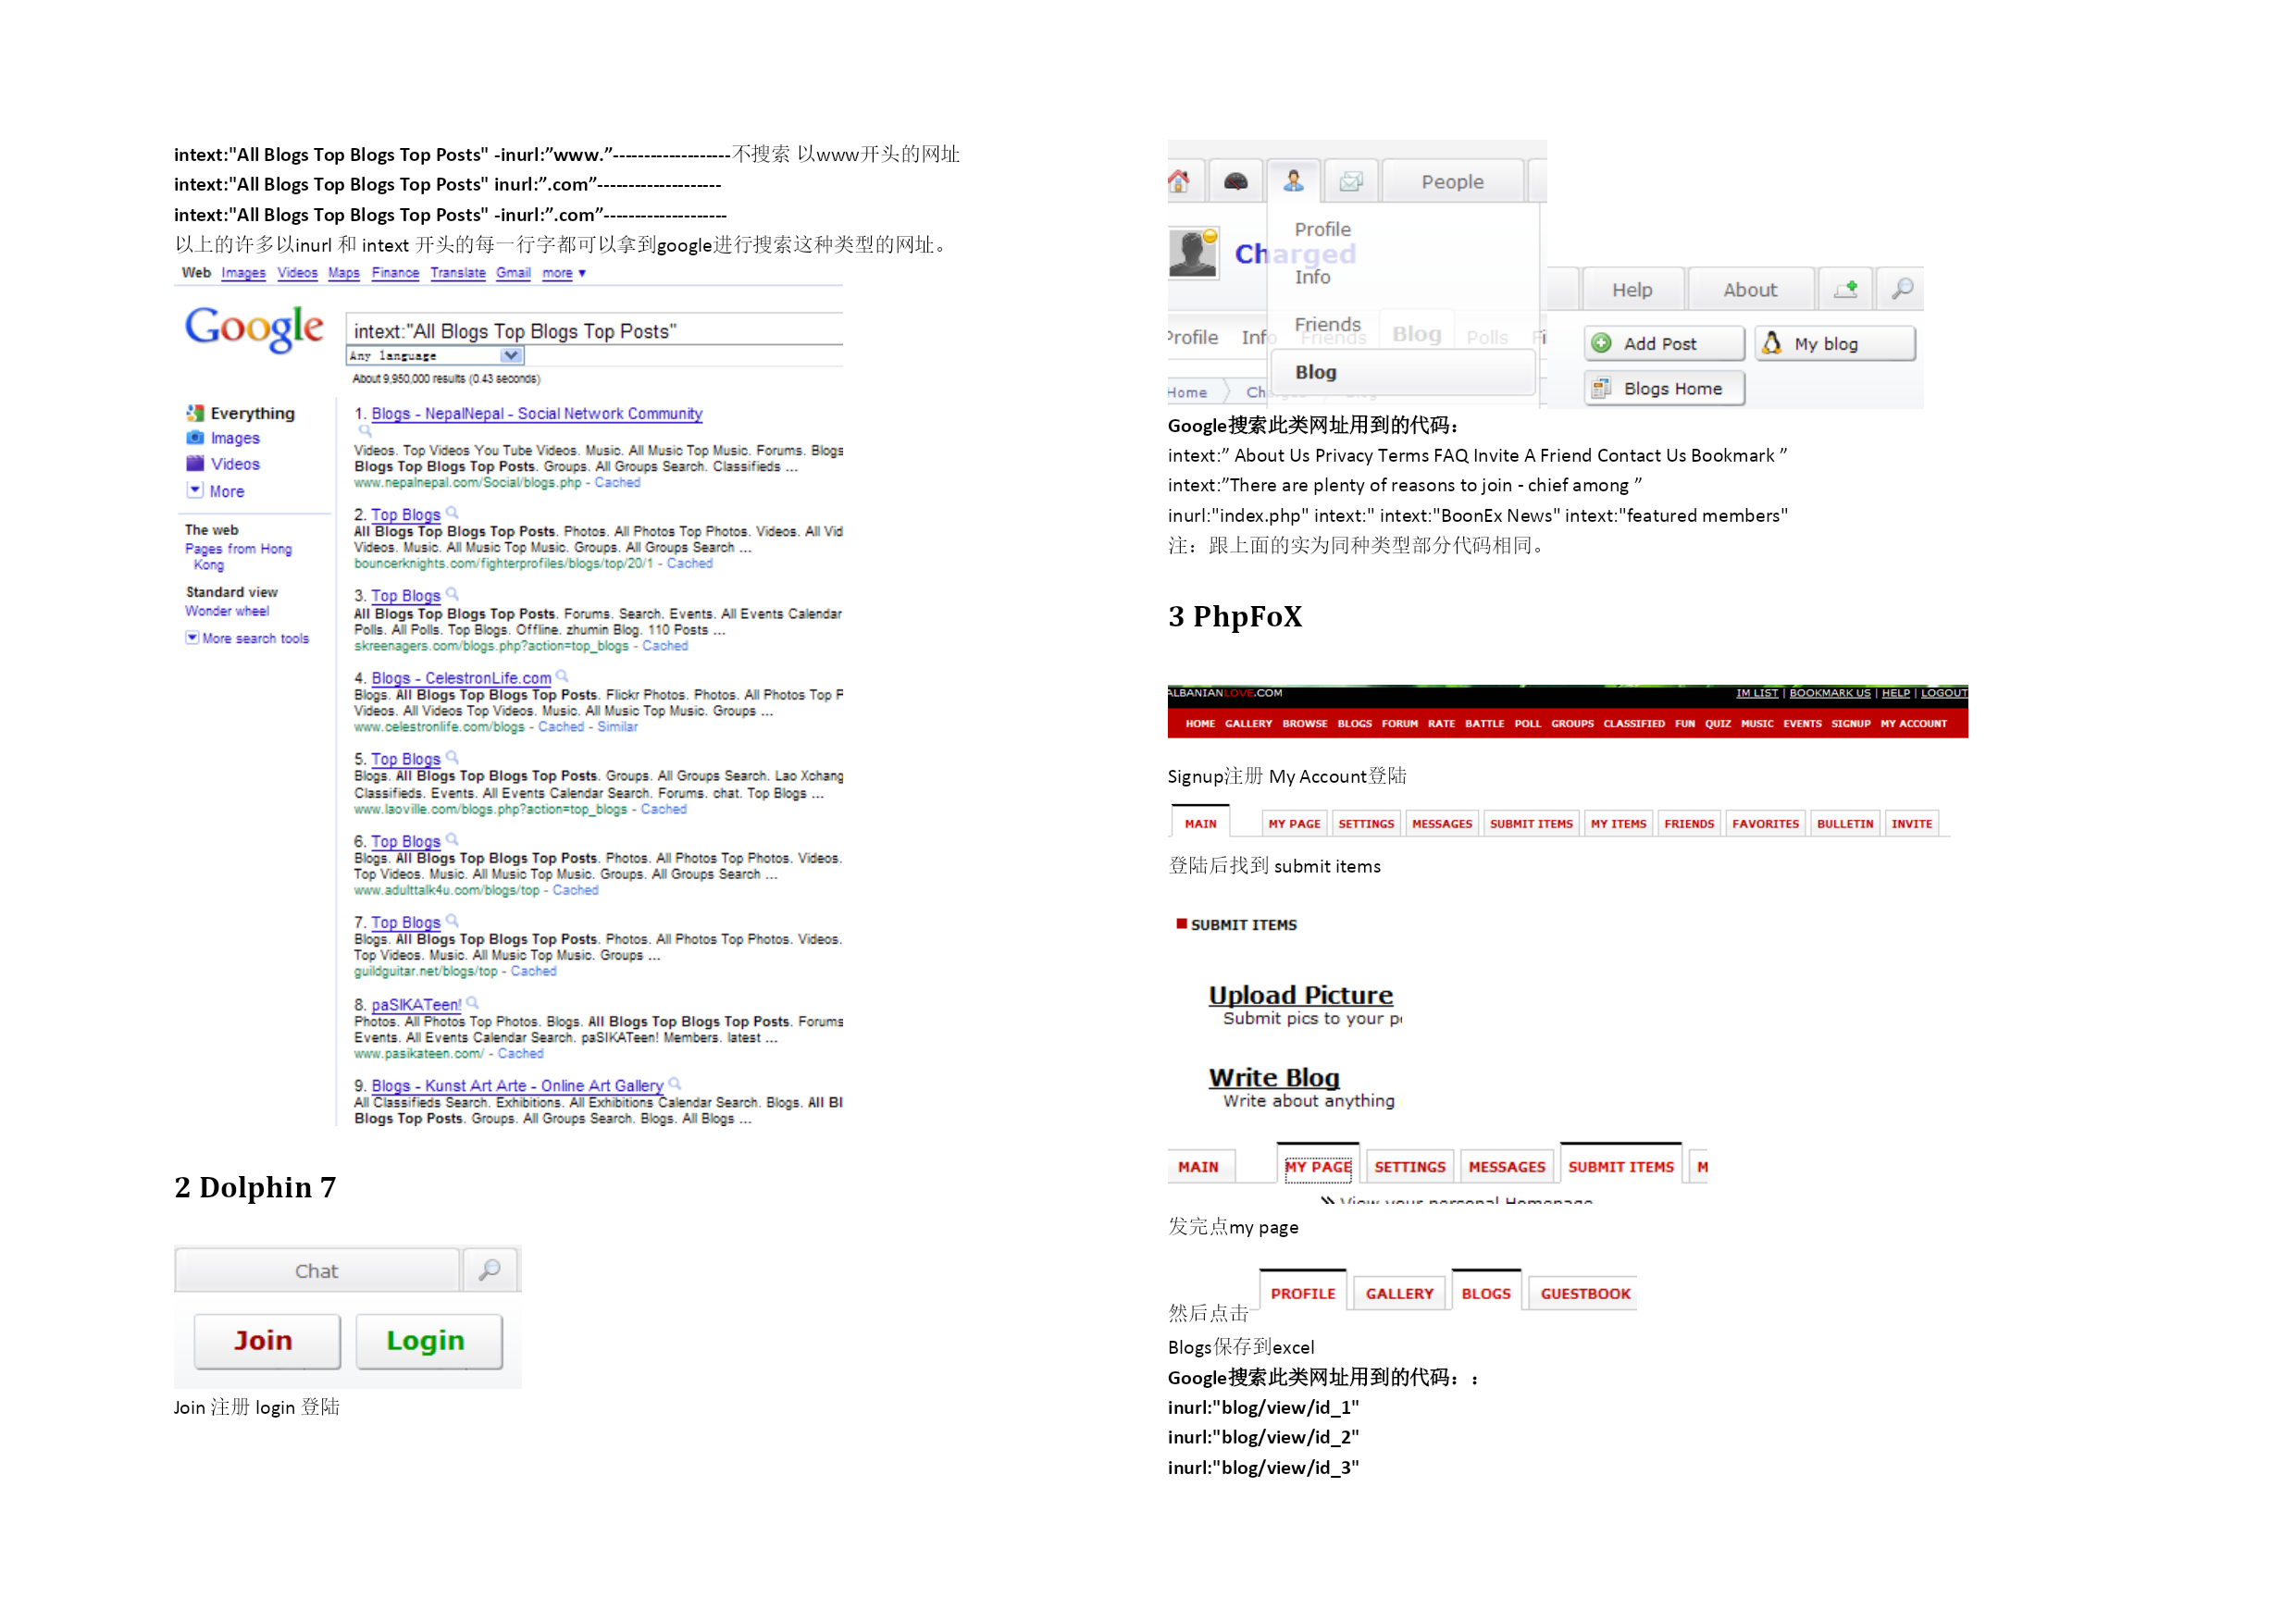Click preview magnifier next to CelestronLife.com result

click(562, 676)
